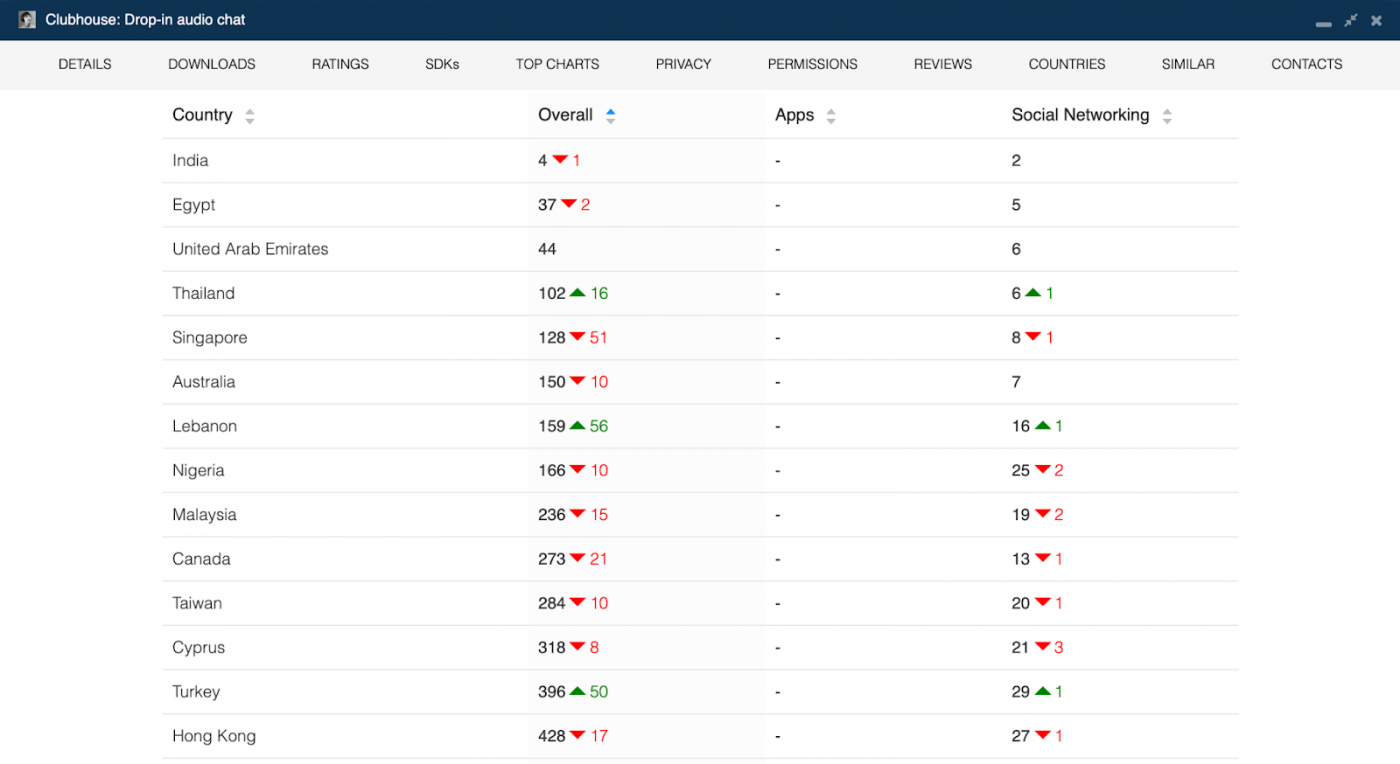Open the PERMISSIONS tab
The height and width of the screenshot is (764, 1400).
point(812,64)
